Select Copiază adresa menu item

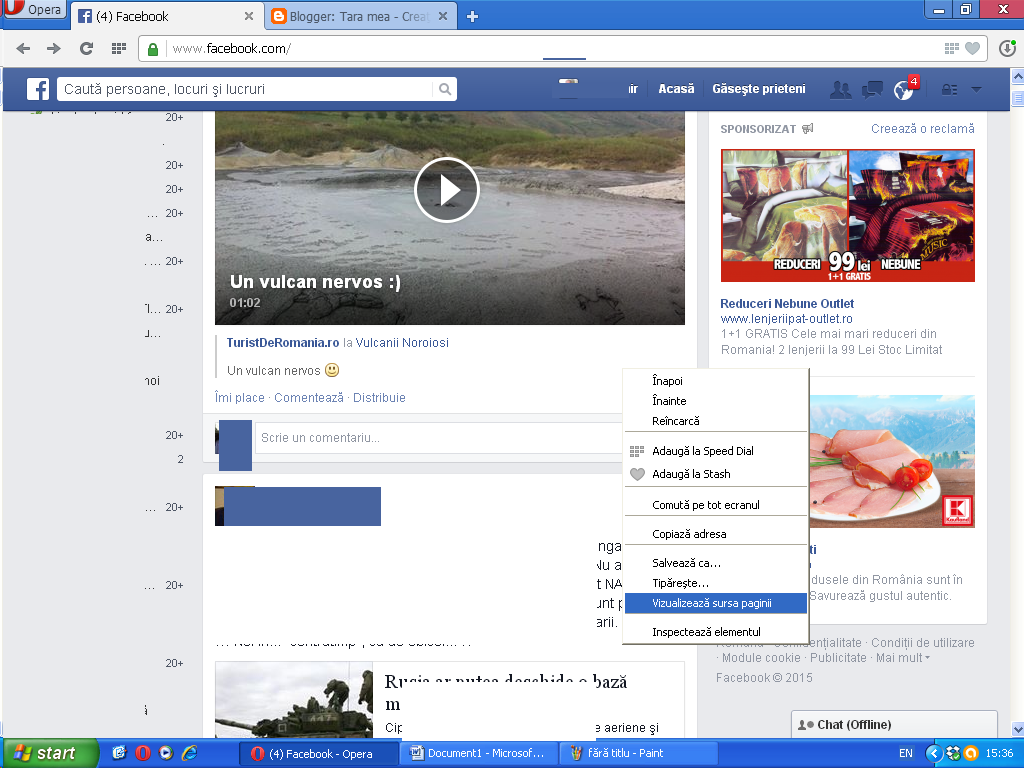(716, 534)
